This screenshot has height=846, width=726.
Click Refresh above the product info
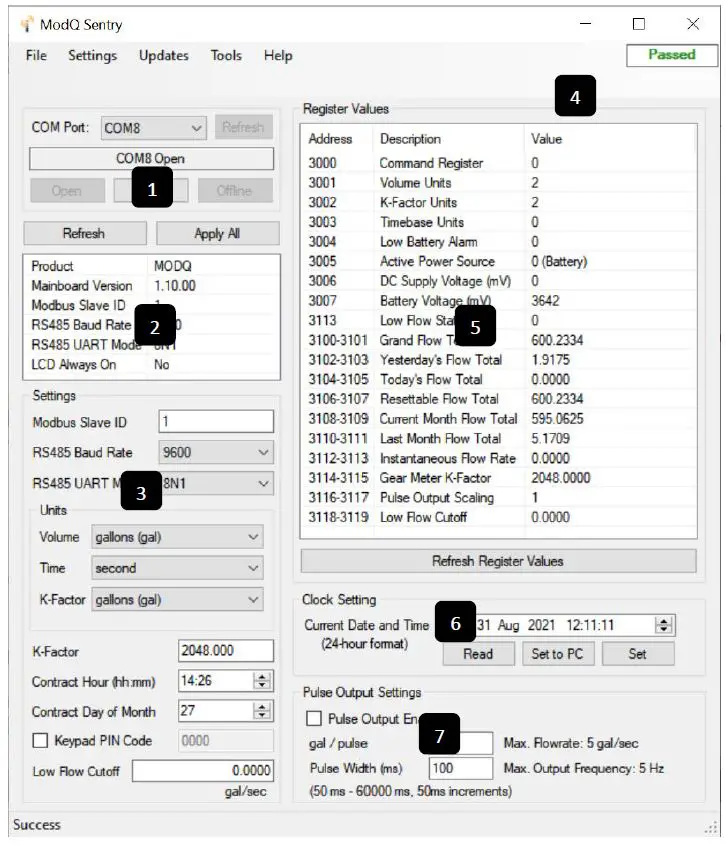[84, 234]
